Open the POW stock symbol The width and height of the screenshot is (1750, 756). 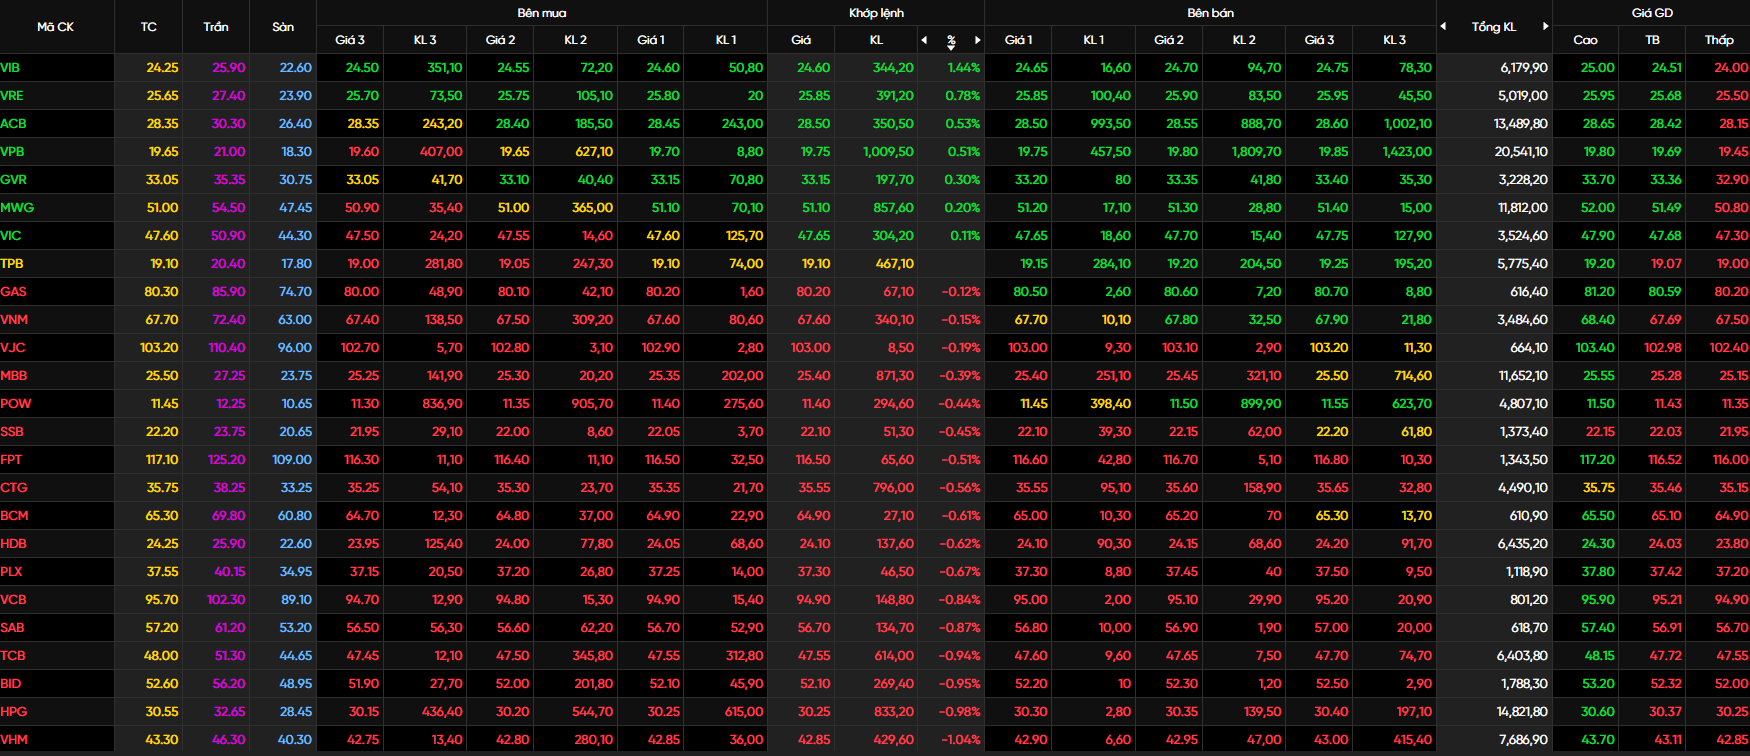pos(16,404)
